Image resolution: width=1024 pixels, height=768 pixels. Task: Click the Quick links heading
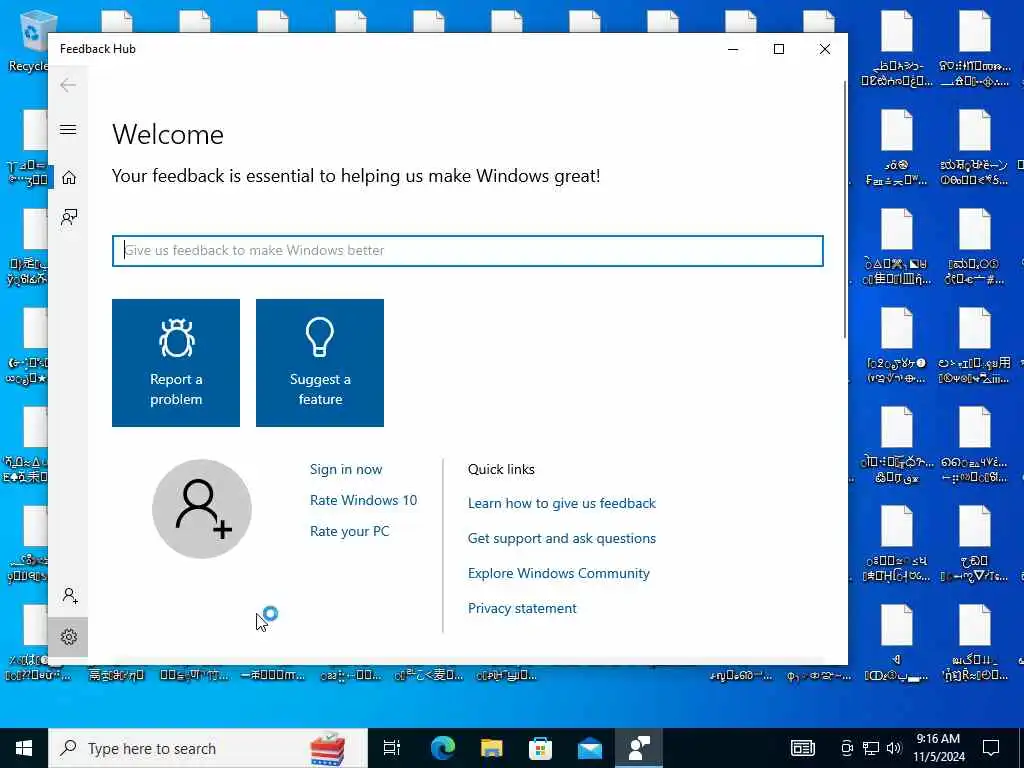(501, 469)
